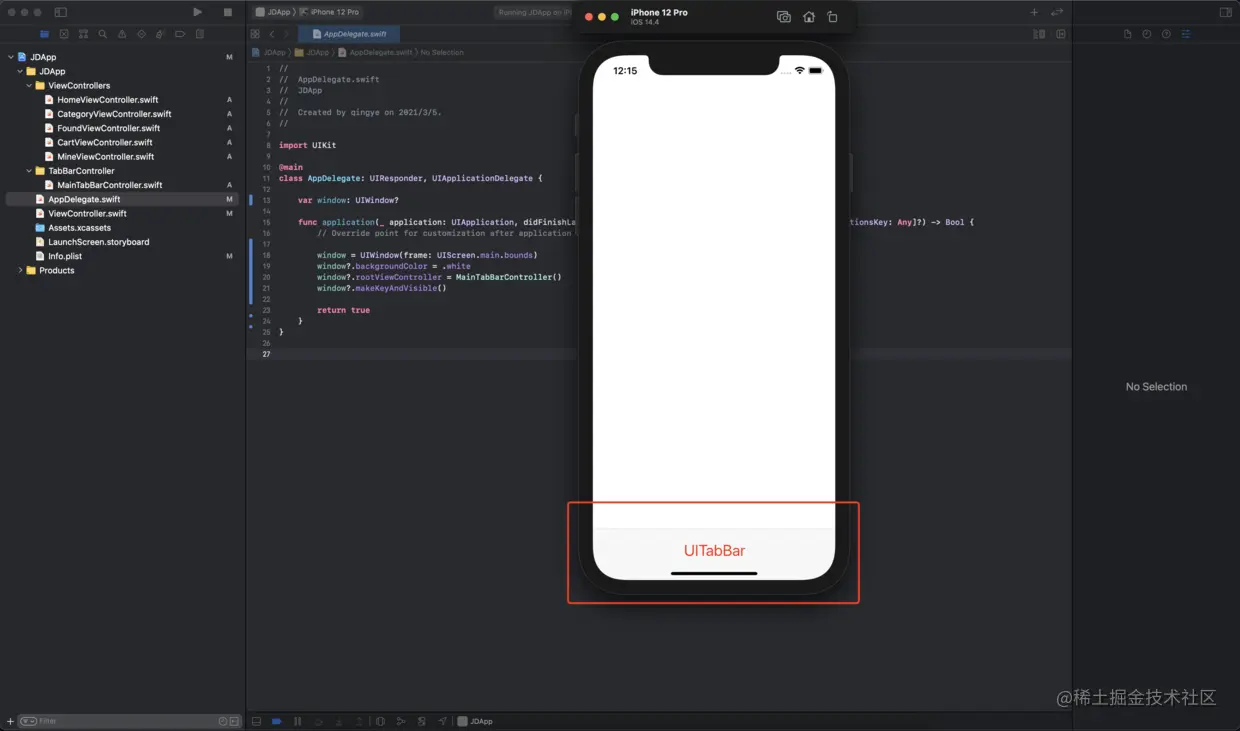Adjust editor options lines icon
Viewport: 1240px width, 731px height.
1039,34
